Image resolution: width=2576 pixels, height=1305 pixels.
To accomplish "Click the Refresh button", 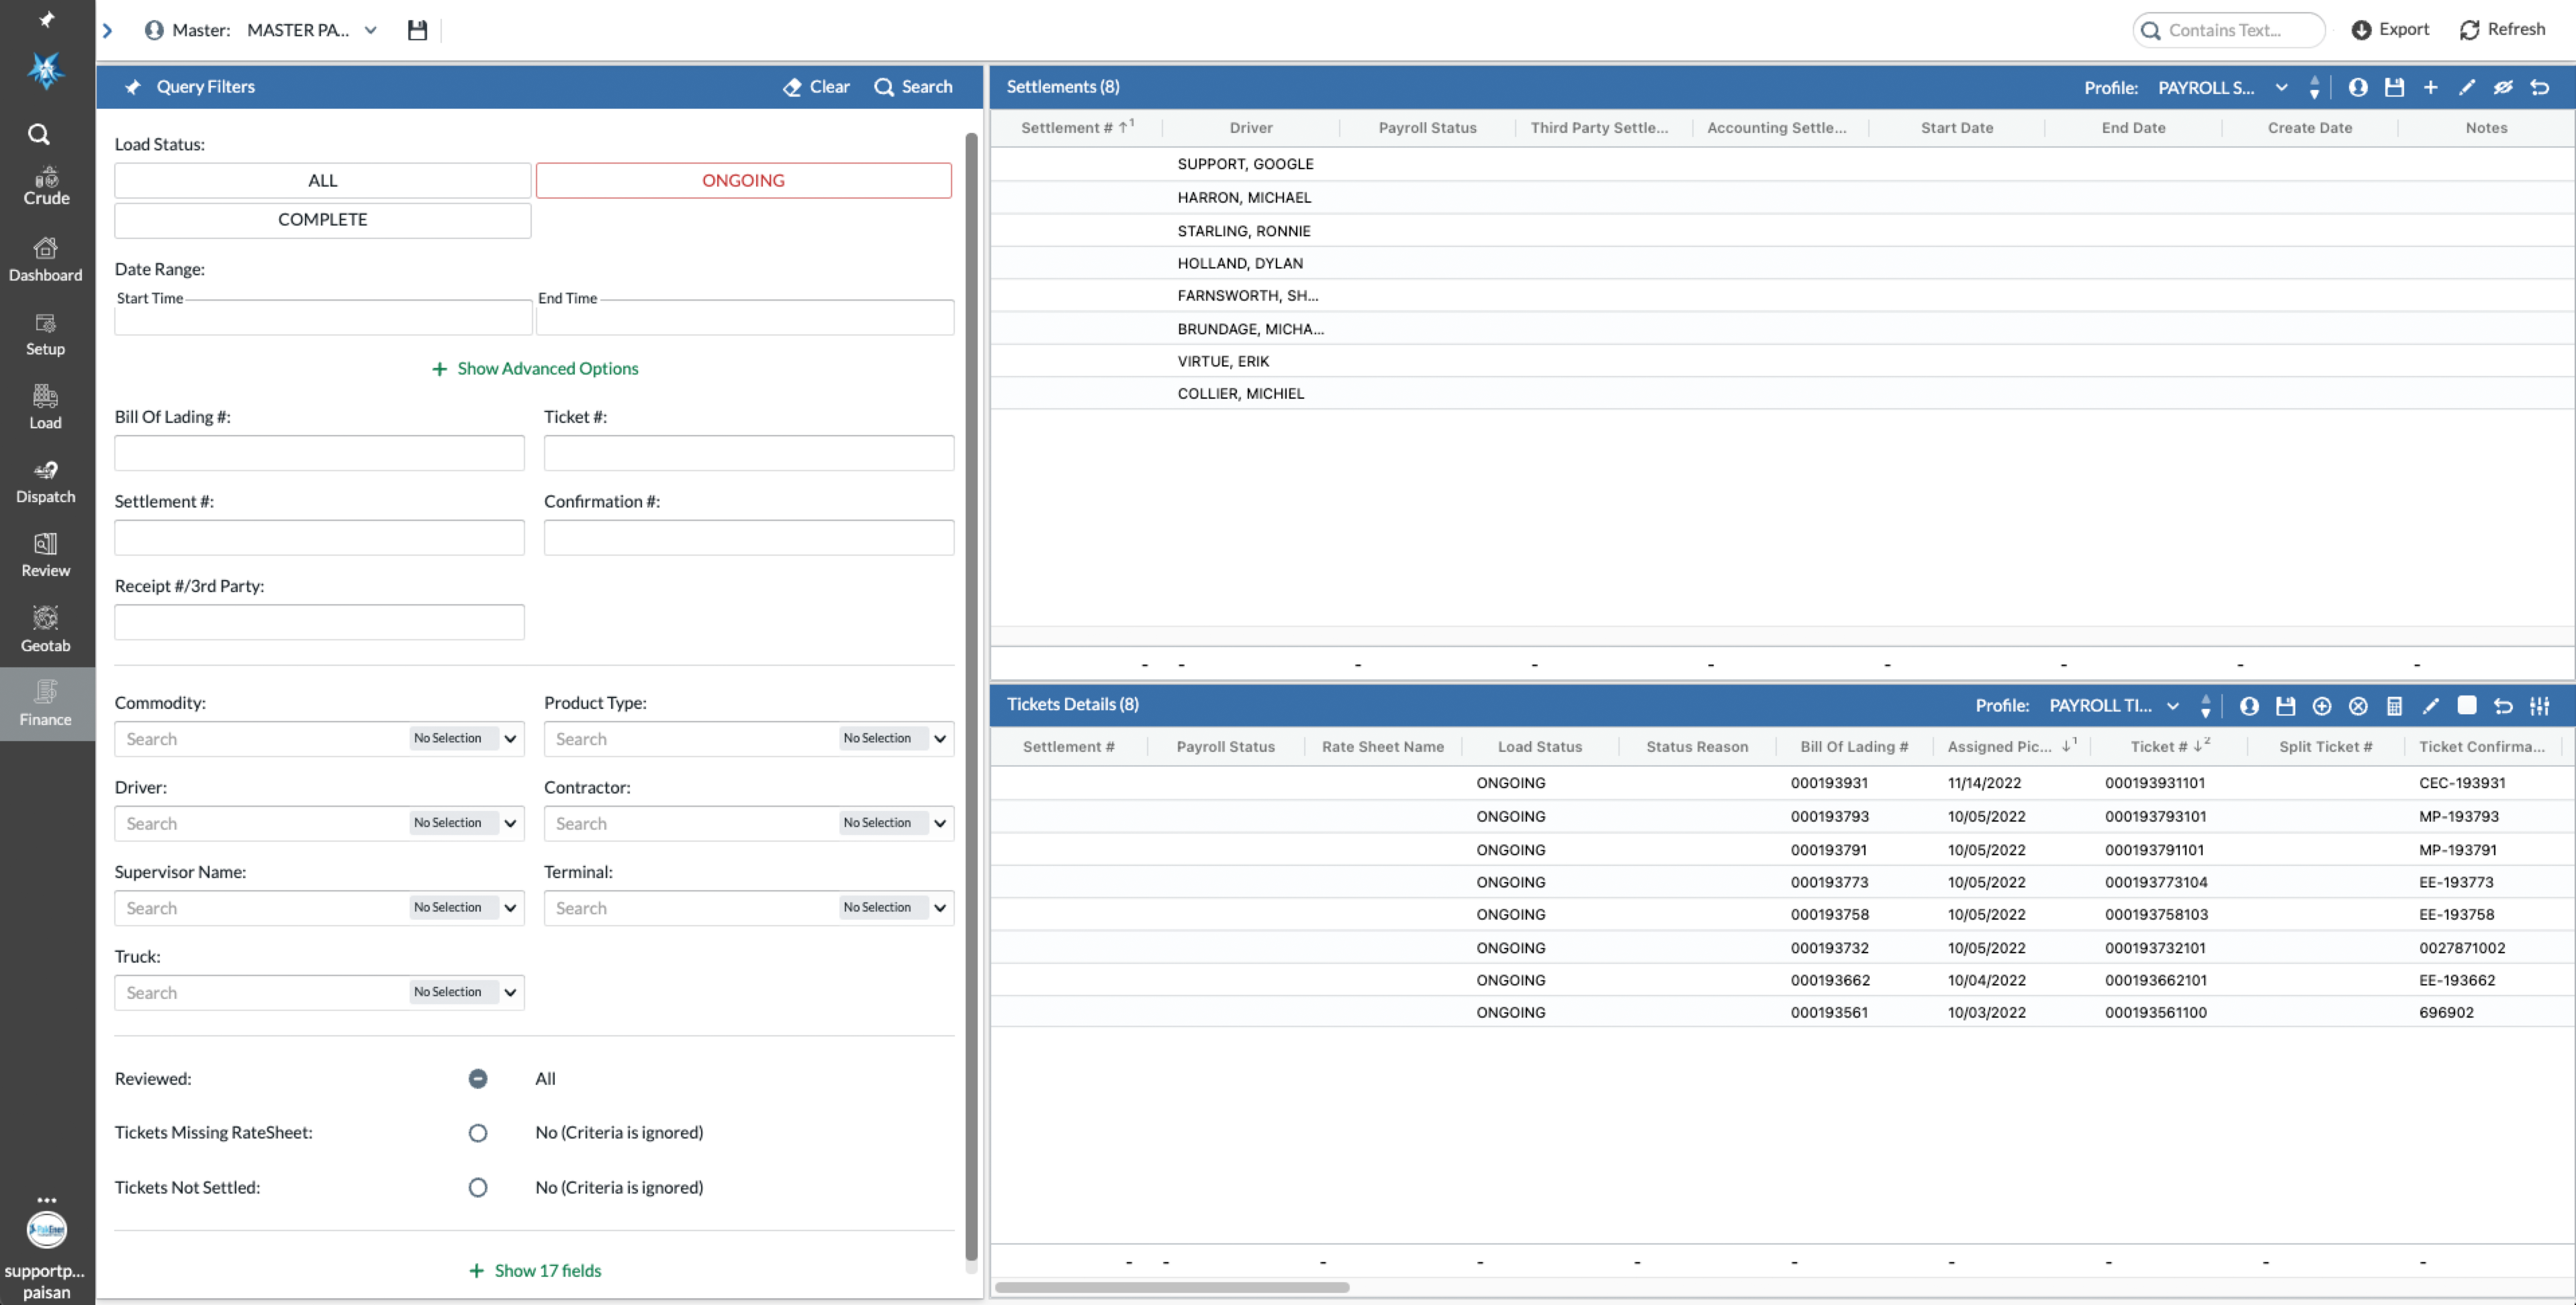I will [2502, 30].
